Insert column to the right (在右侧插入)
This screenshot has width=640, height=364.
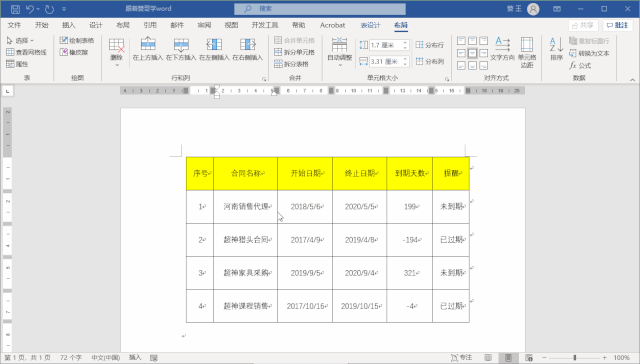tap(247, 49)
